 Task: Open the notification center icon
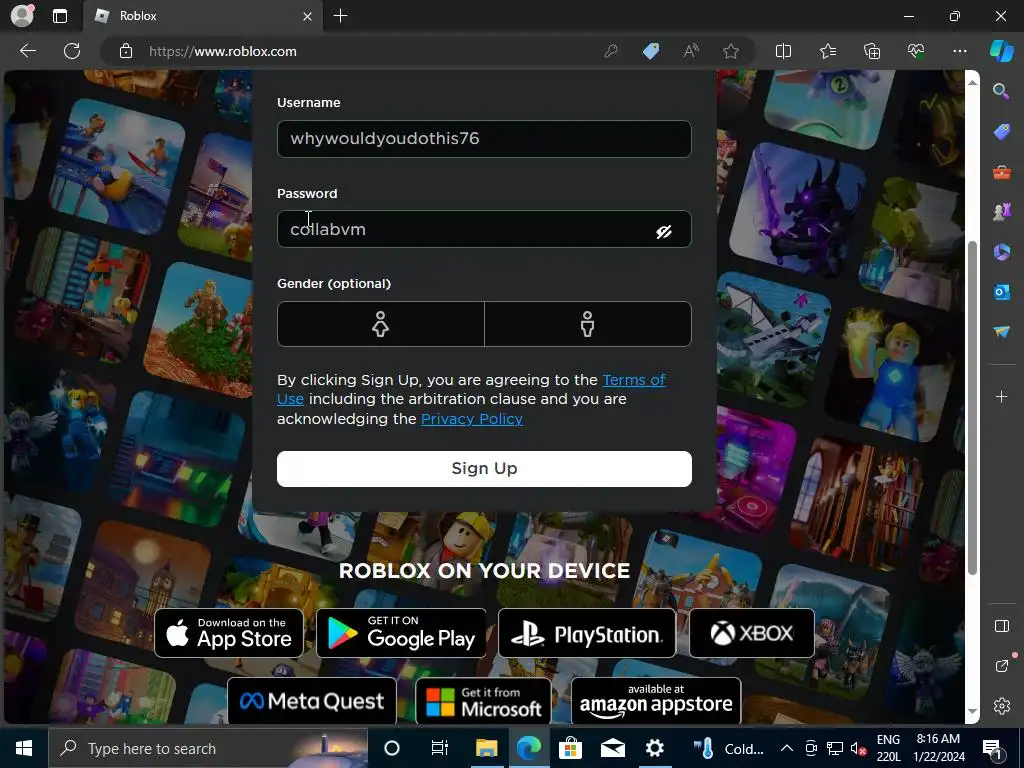992,748
